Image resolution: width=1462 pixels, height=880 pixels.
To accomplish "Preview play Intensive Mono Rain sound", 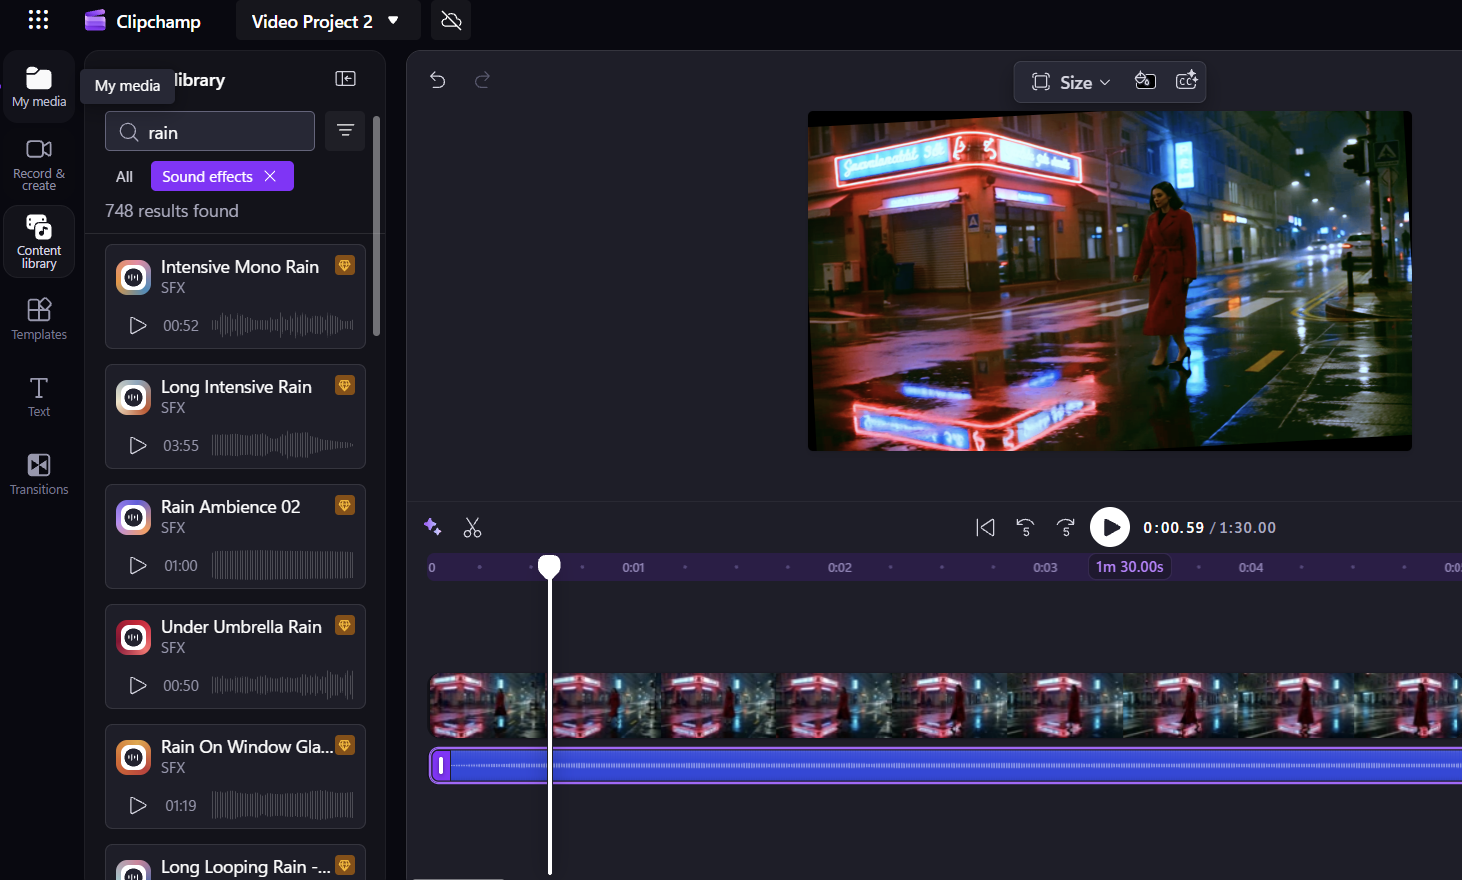I will point(138,325).
